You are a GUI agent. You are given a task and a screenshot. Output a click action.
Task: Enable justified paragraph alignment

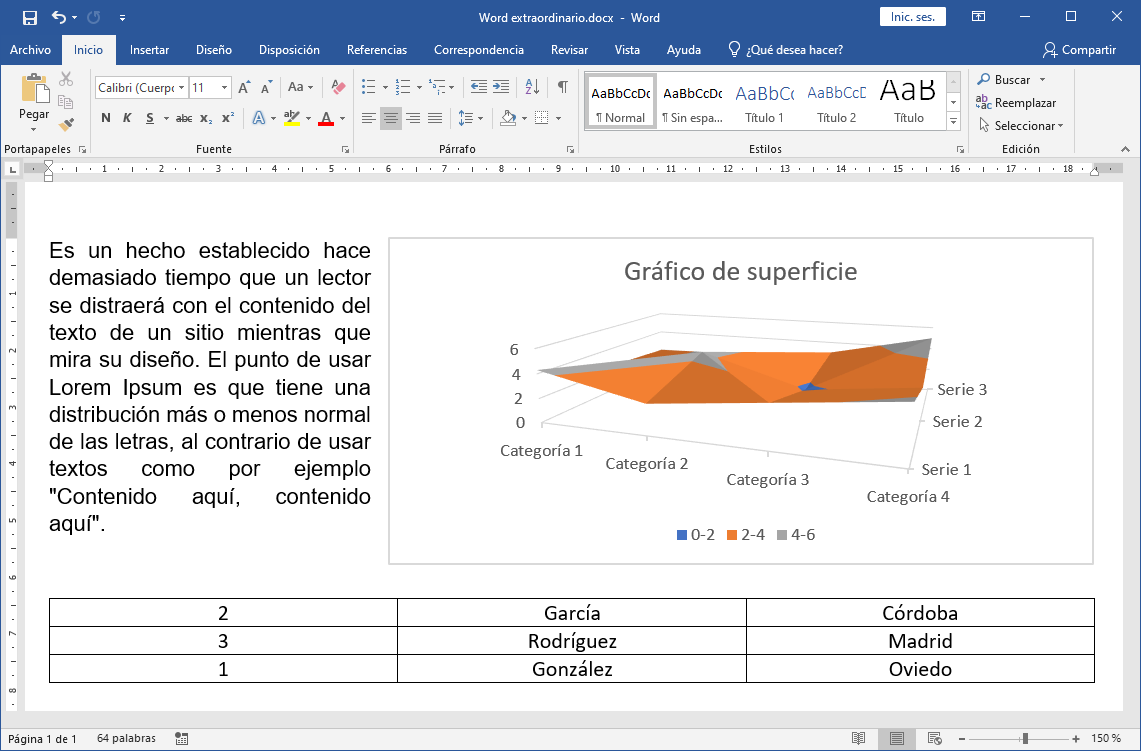pos(435,118)
